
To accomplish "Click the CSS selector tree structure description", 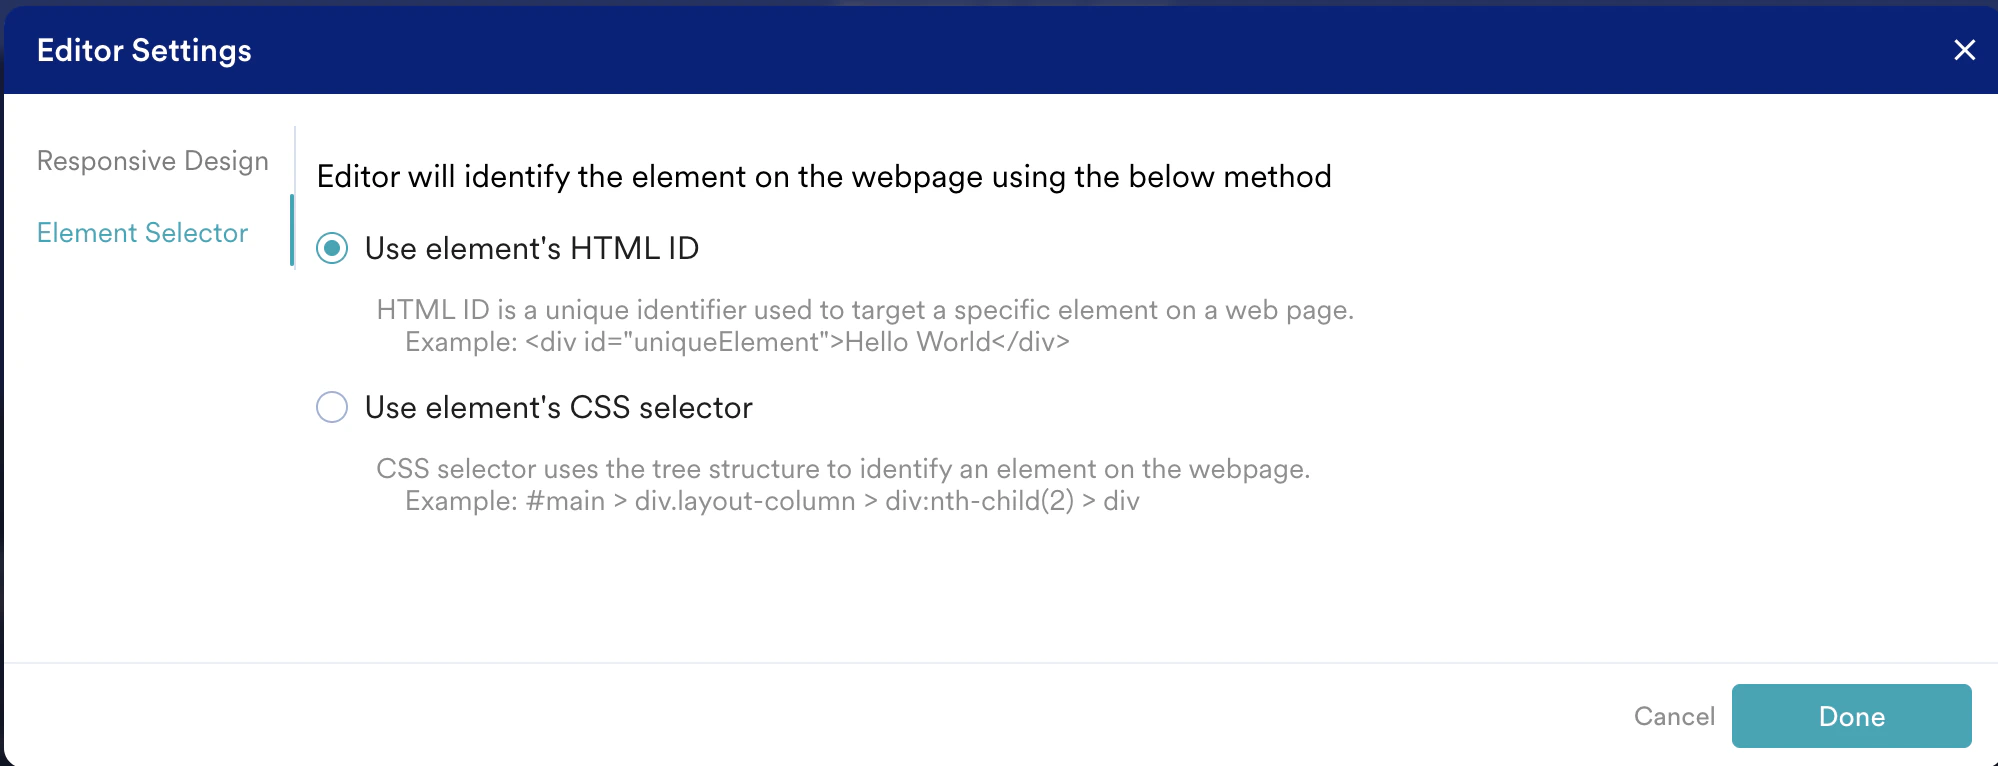I will (x=843, y=469).
